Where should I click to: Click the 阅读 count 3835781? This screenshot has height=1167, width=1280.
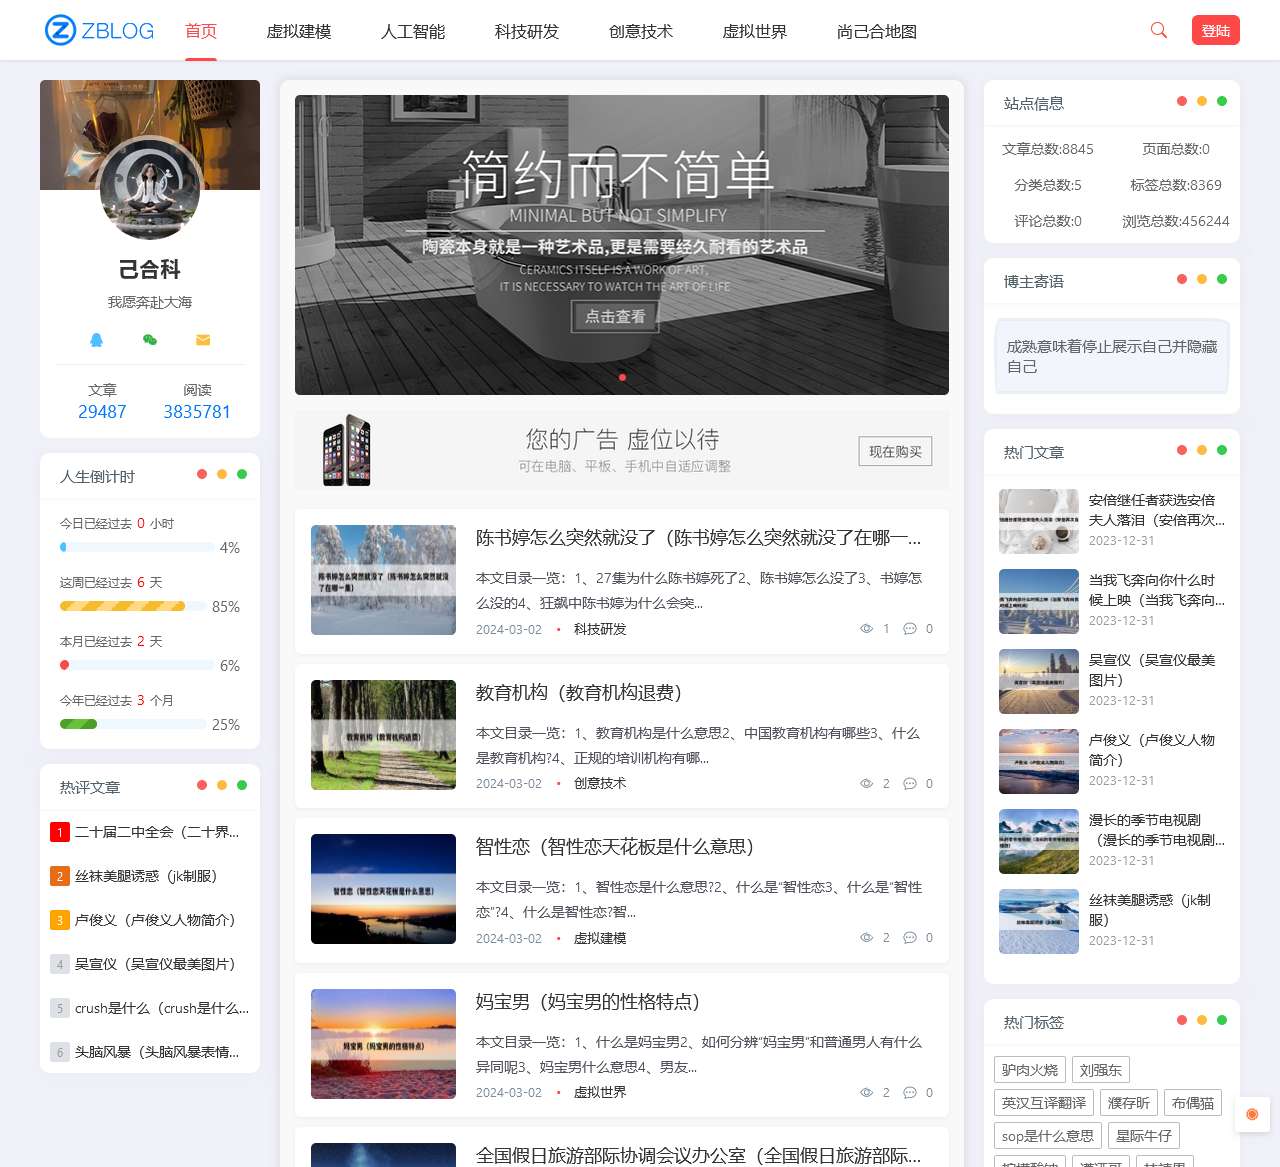coord(197,412)
